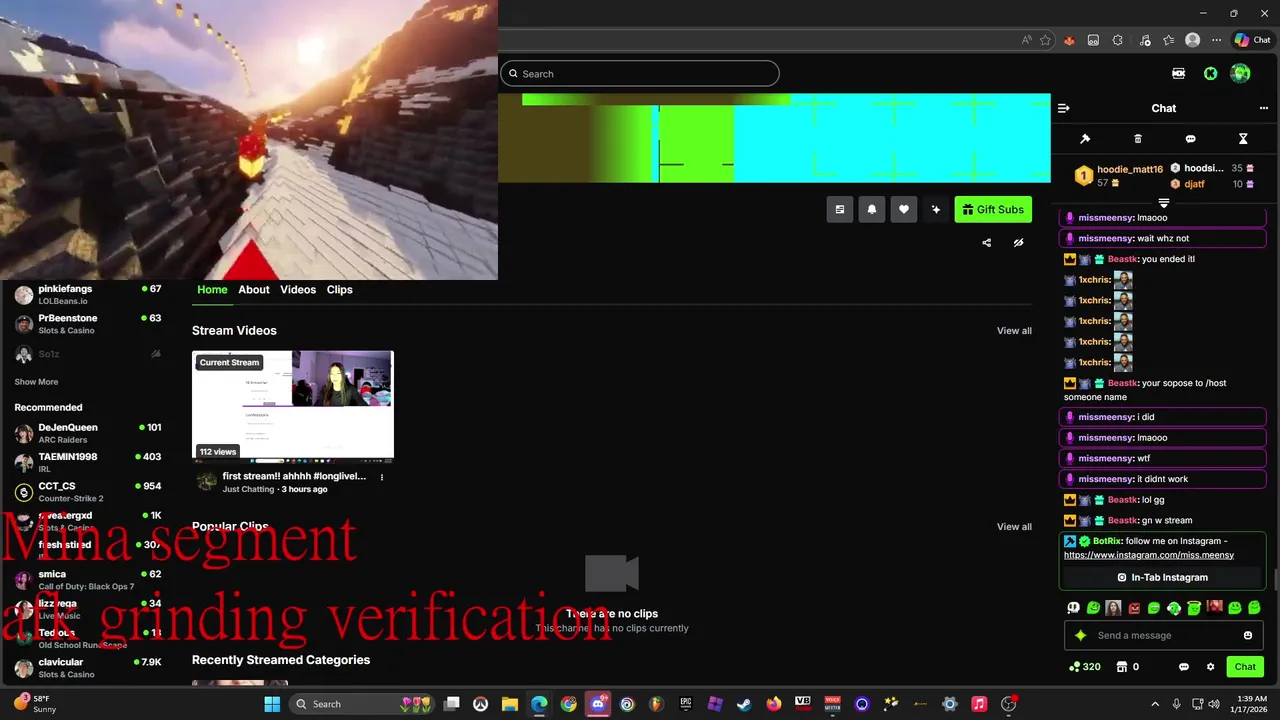Switch to the About tab
The image size is (1280, 720).
254,289
